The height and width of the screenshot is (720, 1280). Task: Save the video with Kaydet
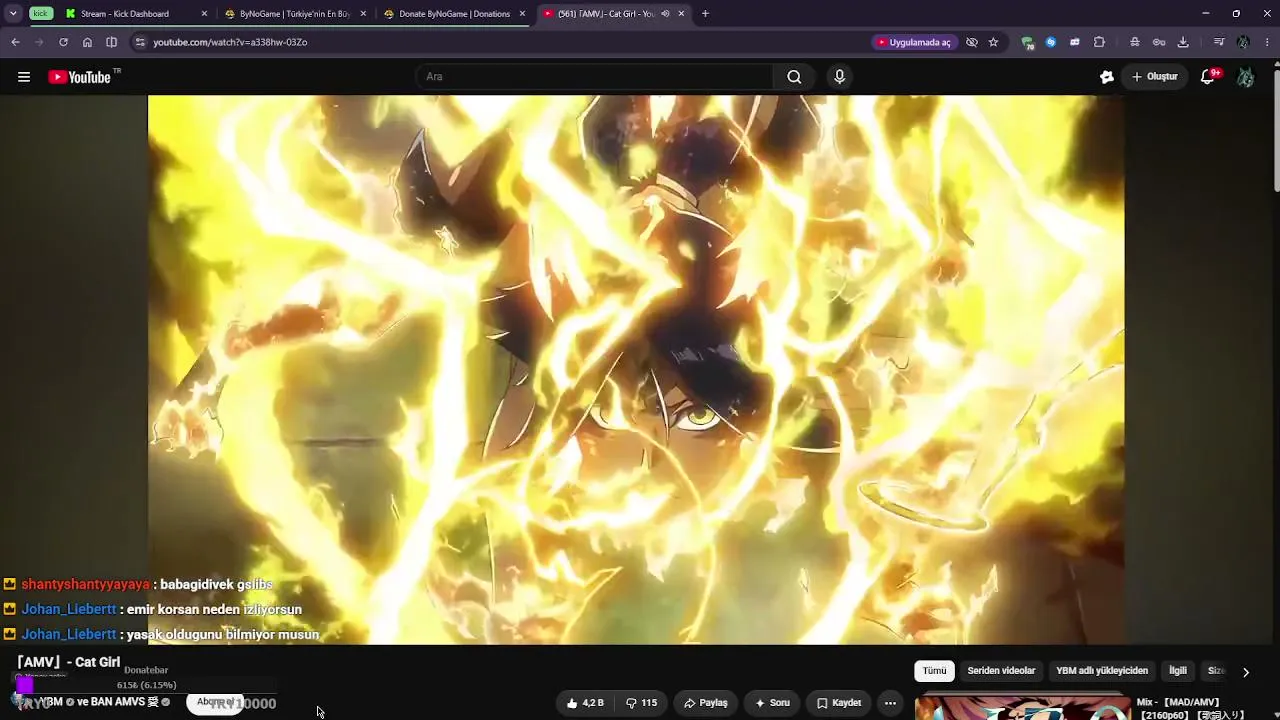[x=838, y=703]
